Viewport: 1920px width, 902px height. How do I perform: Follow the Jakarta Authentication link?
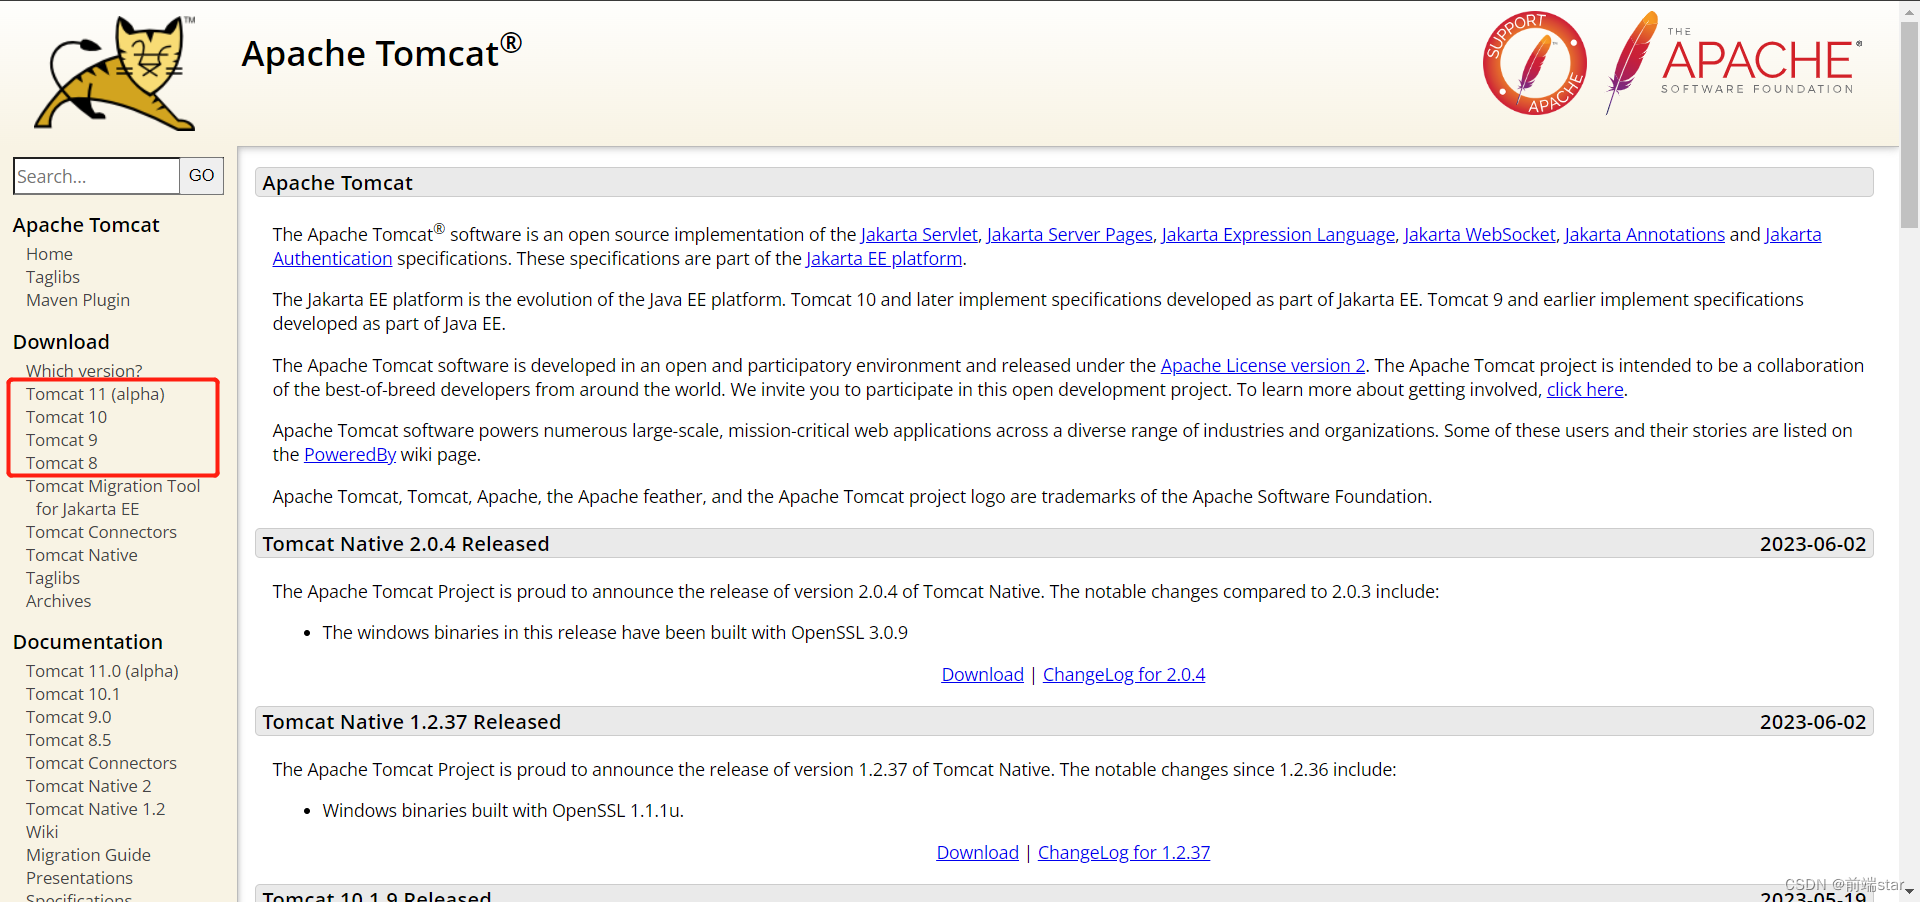tap(332, 259)
